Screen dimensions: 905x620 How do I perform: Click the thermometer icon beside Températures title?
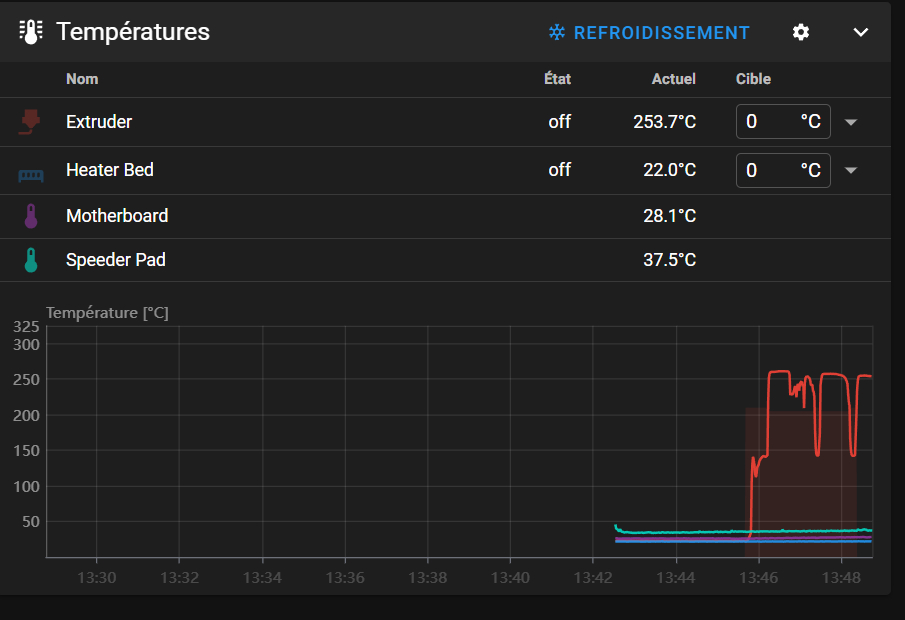31,32
